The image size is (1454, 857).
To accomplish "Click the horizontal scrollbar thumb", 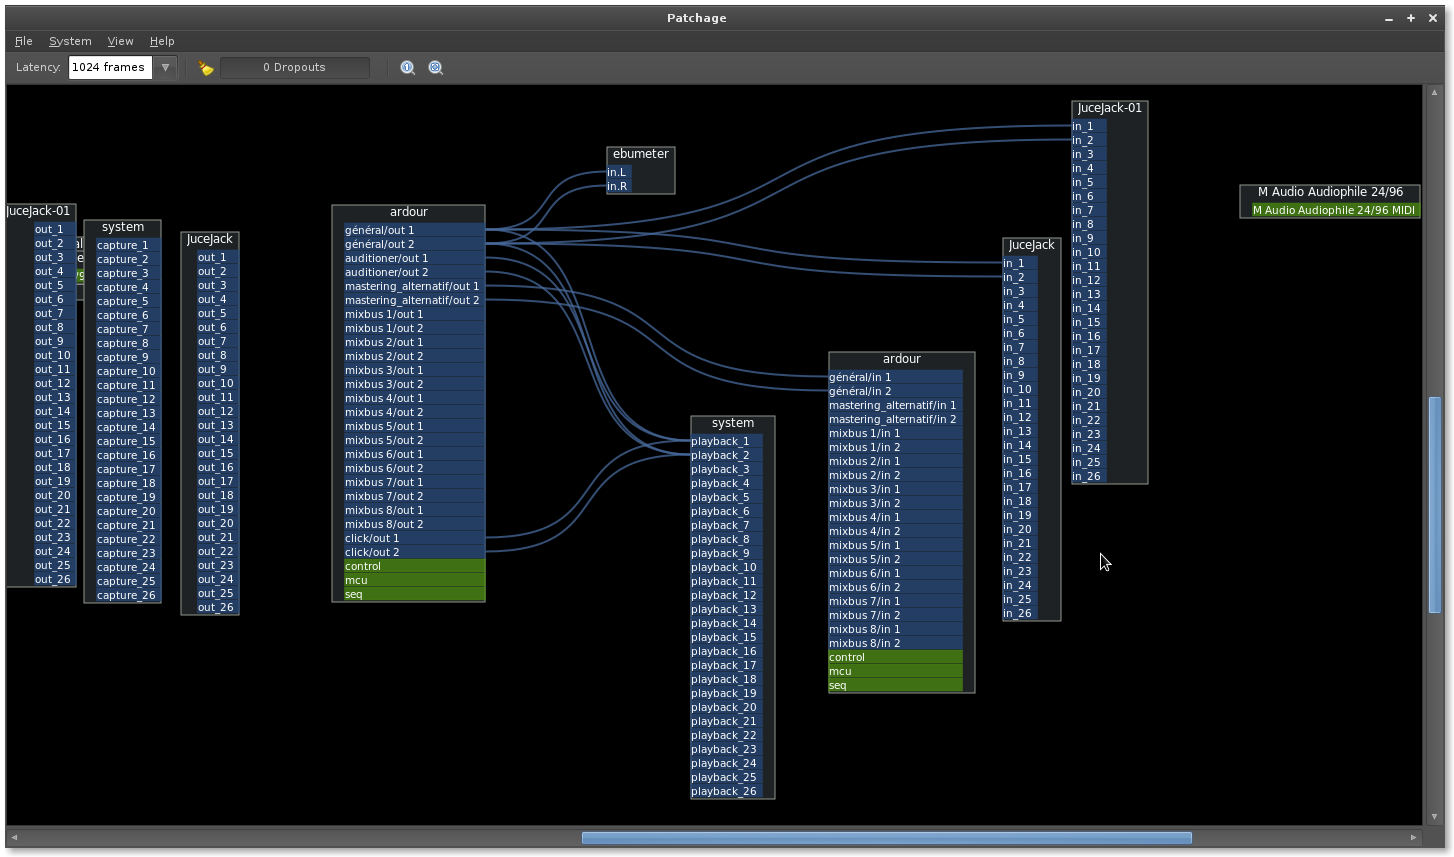I will point(886,837).
